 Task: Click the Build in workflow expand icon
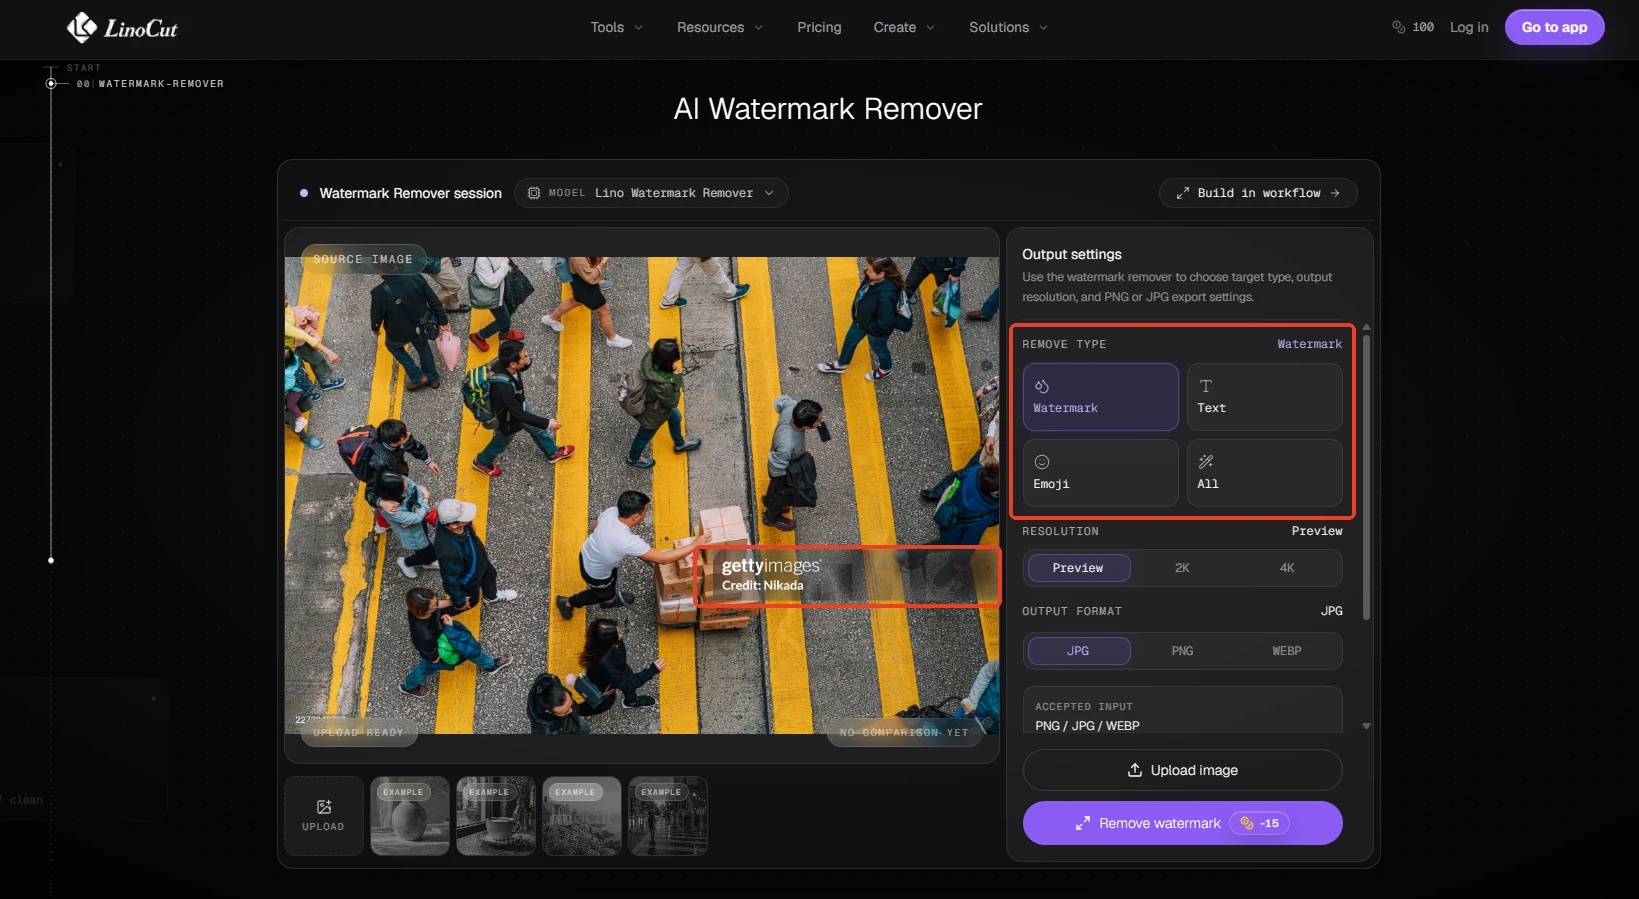click(x=1183, y=193)
